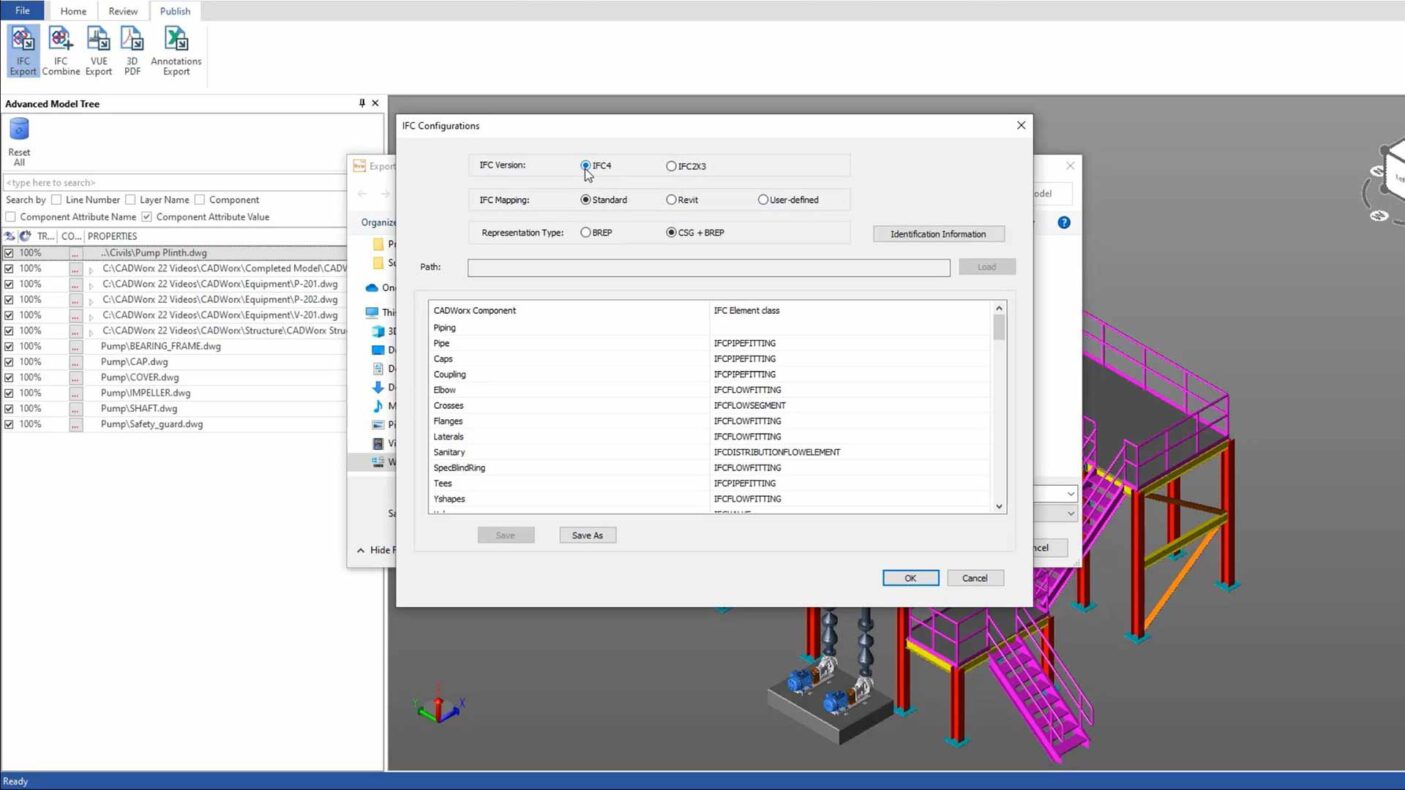Uncheck the Pump\CAP.dwg row checkbox

point(9,362)
